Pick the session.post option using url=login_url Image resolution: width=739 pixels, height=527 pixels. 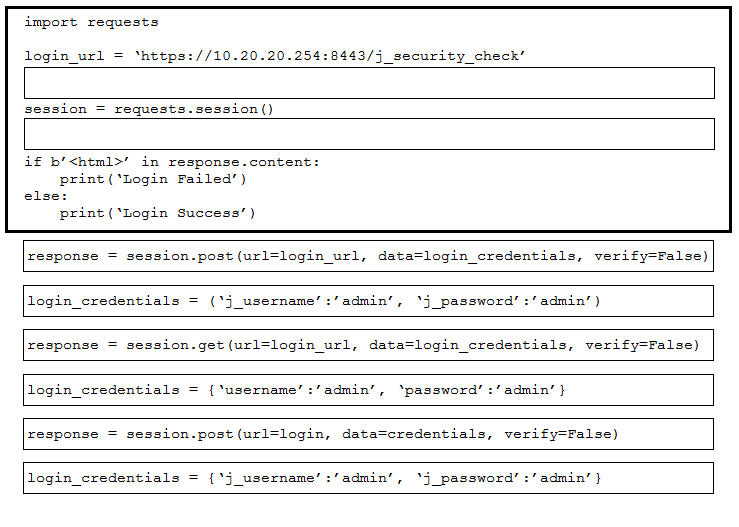point(368,256)
